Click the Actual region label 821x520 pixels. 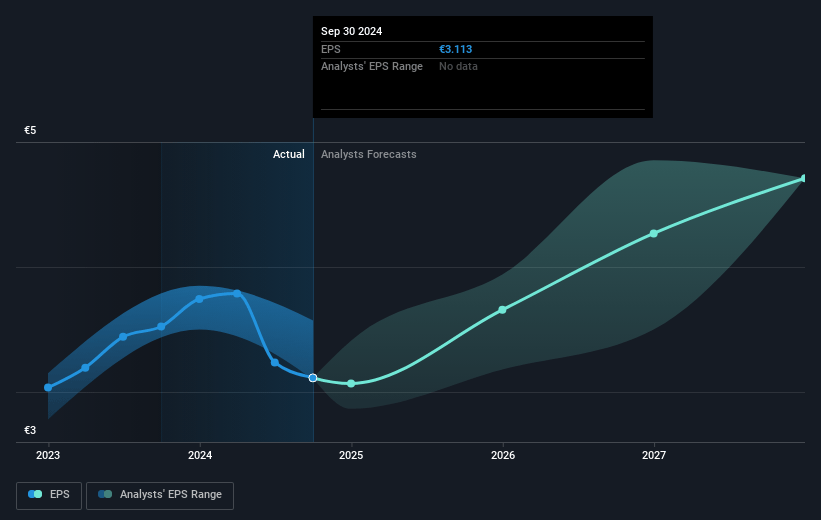click(289, 154)
